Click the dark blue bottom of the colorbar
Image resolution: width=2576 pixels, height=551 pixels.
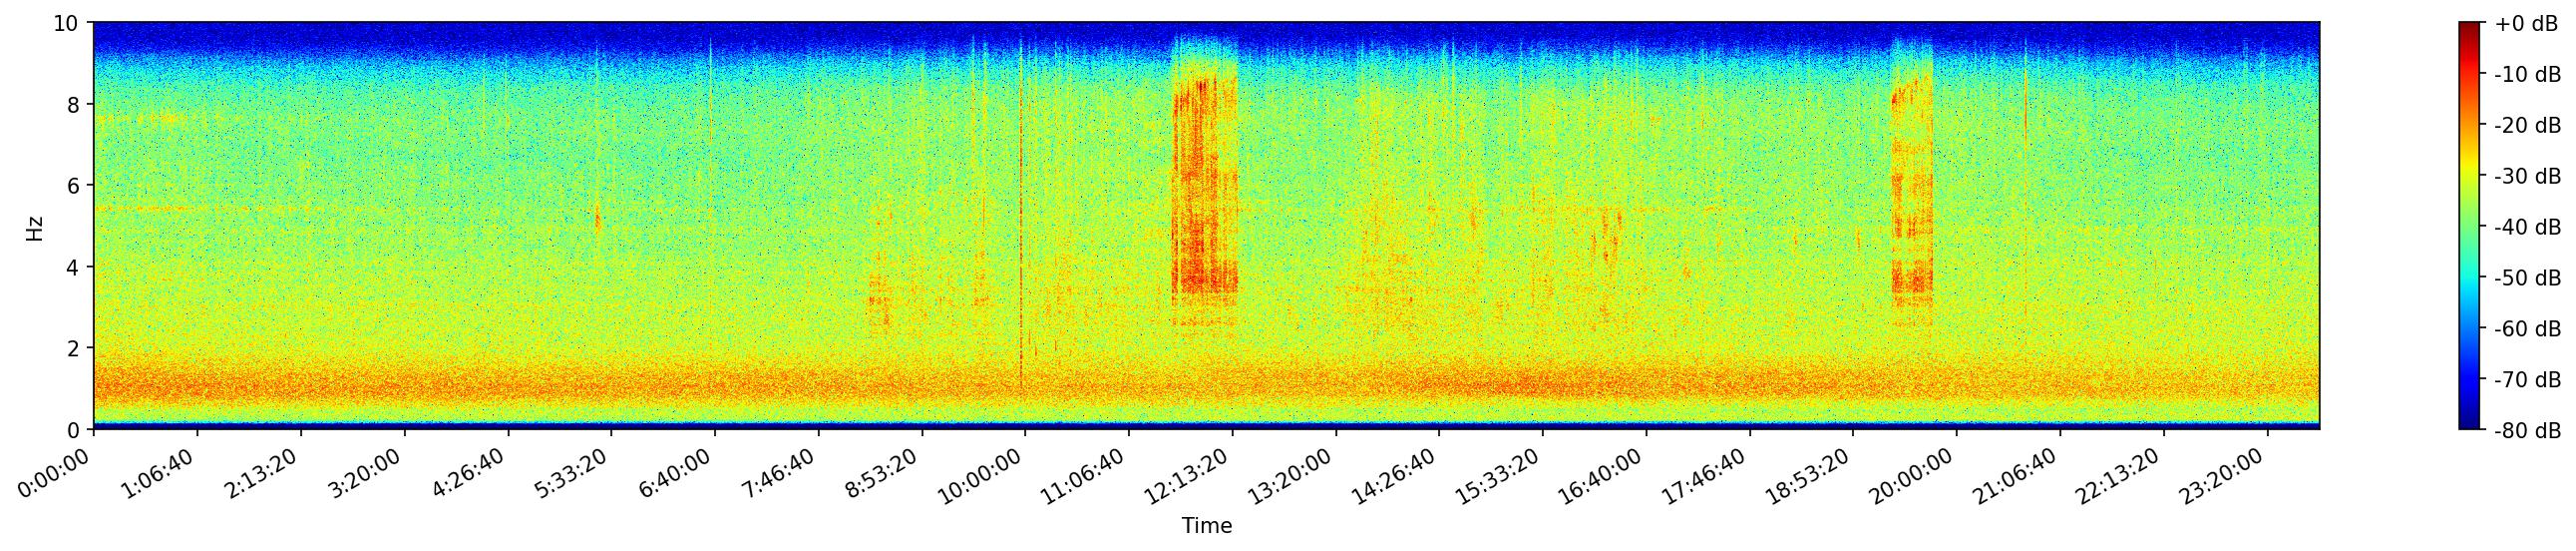pos(2470,423)
